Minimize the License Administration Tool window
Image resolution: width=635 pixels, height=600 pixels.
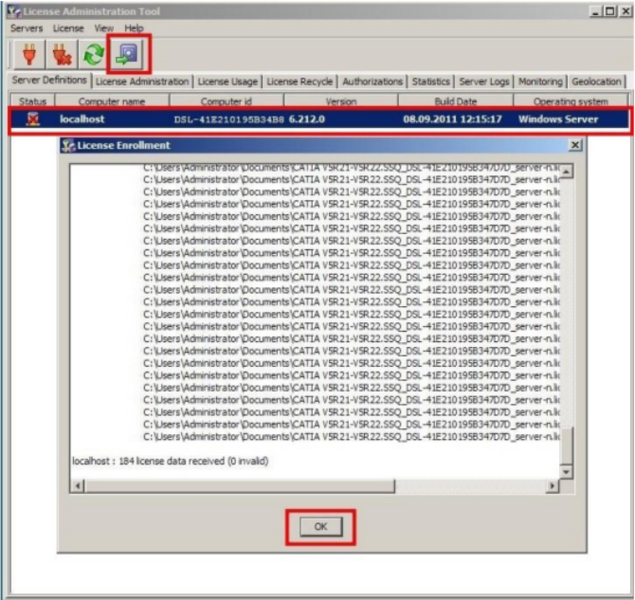click(x=595, y=11)
